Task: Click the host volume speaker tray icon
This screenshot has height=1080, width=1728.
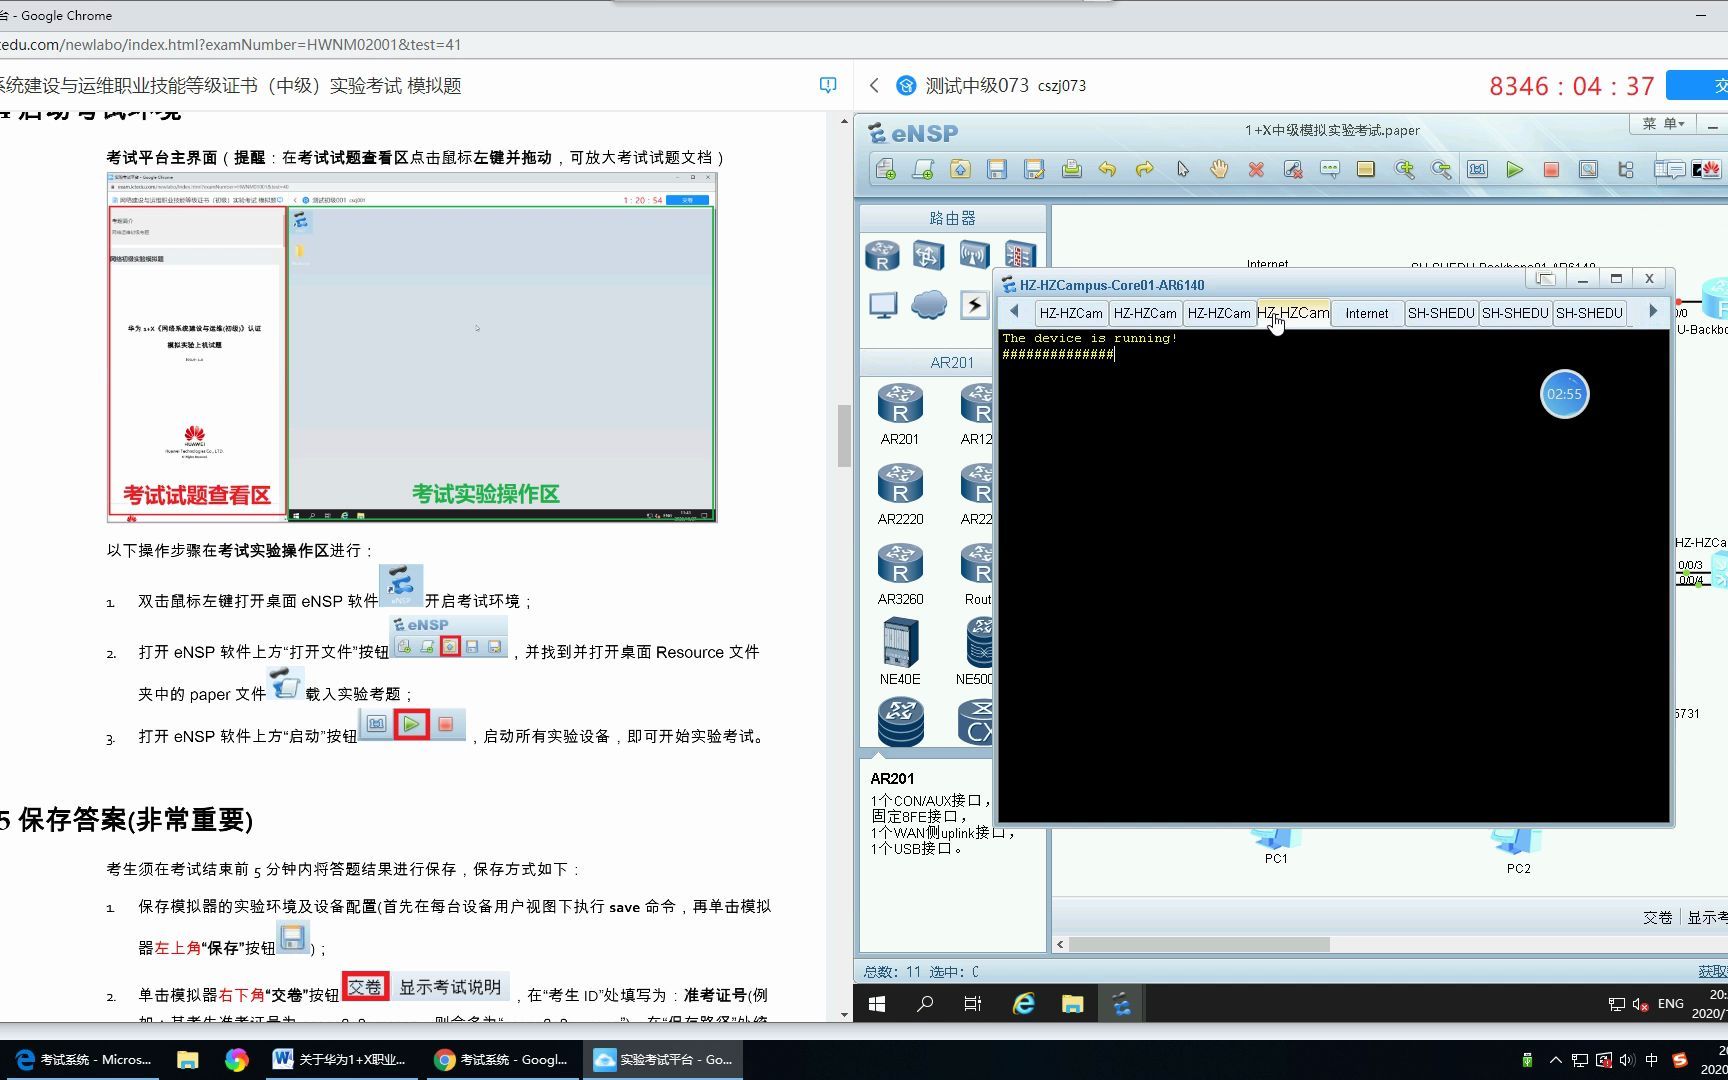Action: pyautogui.click(x=1628, y=1060)
